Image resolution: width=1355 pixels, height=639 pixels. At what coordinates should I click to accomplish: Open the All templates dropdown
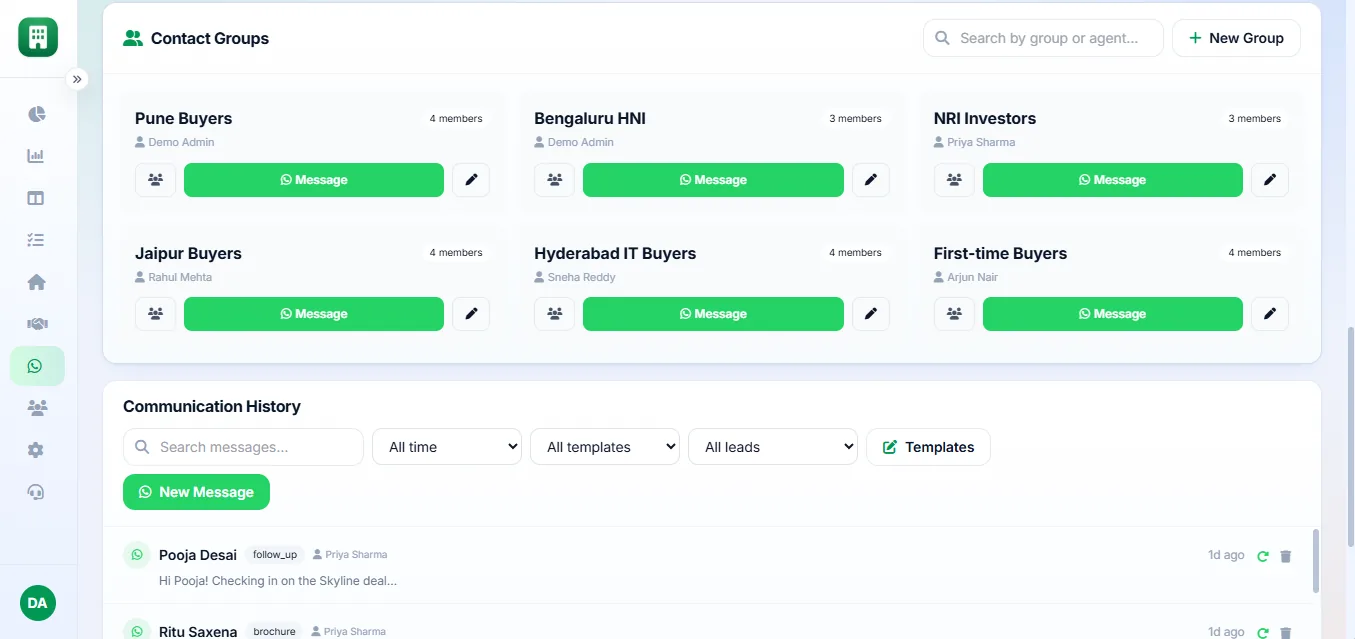coord(605,447)
